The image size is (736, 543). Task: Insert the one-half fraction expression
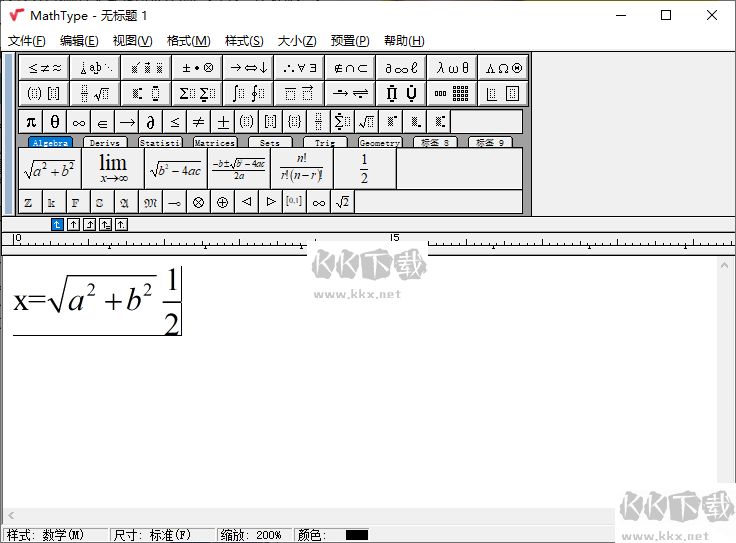(365, 169)
